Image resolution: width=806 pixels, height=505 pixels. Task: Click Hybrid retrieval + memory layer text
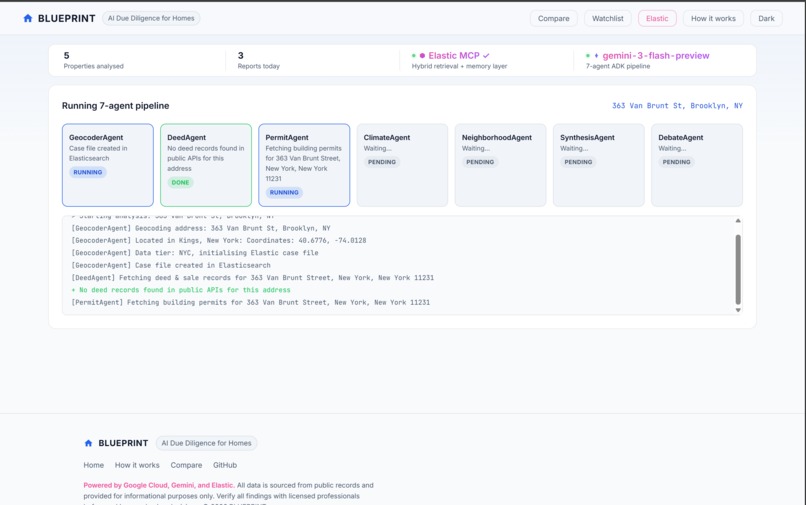click(x=460, y=66)
